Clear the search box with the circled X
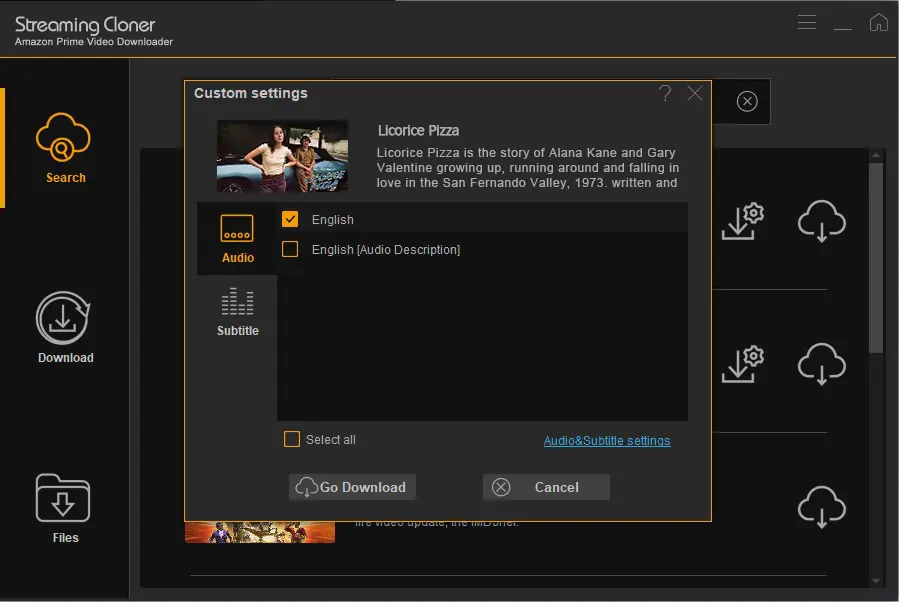The height and width of the screenshot is (602, 899). 746,101
